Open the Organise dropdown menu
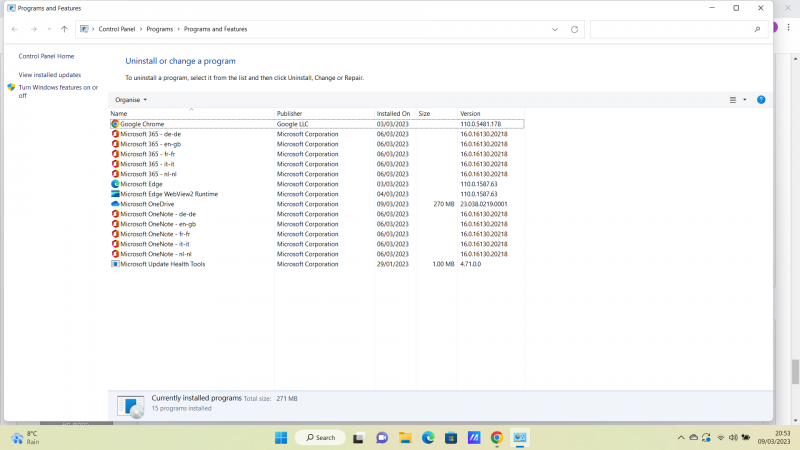This screenshot has height=450, width=800. 131,100
